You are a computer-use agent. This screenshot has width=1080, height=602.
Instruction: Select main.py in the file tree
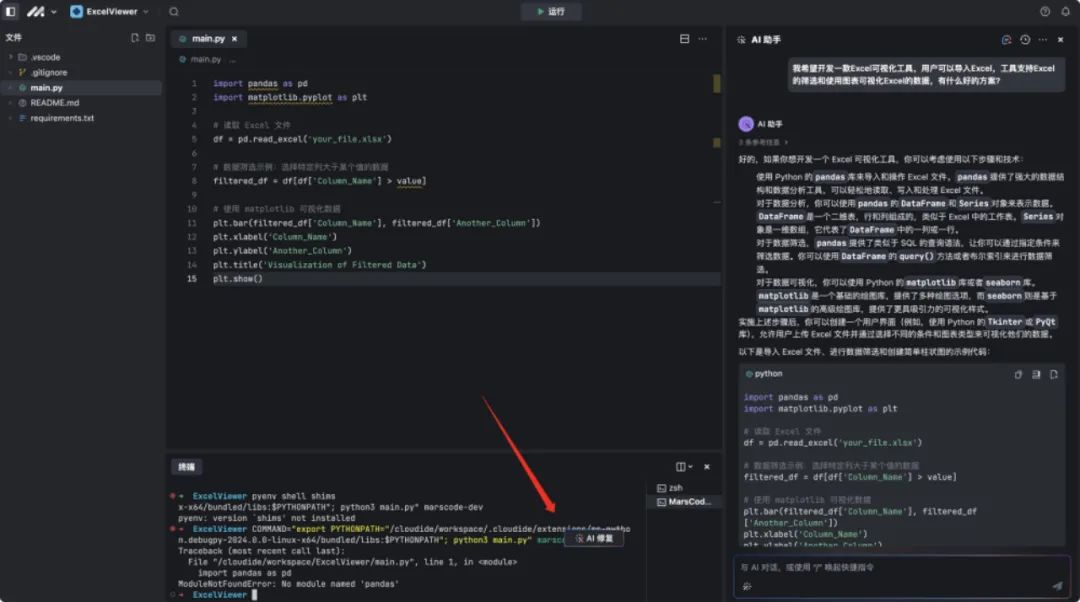click(81, 87)
